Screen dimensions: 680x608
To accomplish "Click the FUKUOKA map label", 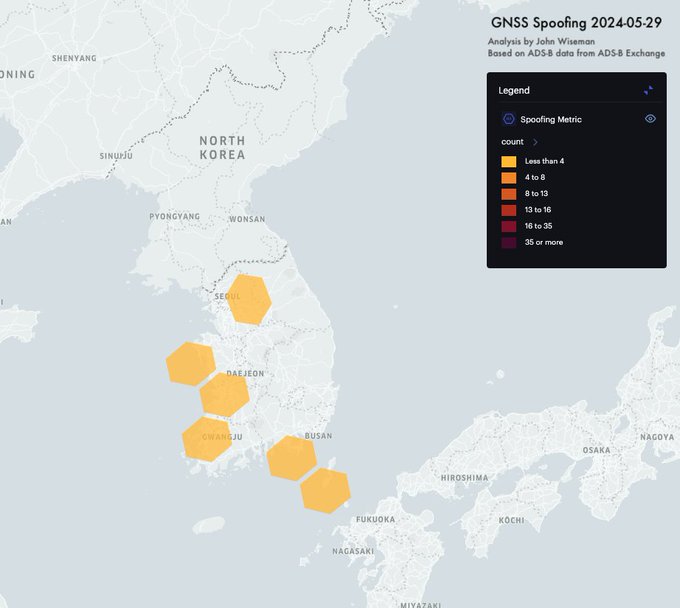I will tap(376, 519).
